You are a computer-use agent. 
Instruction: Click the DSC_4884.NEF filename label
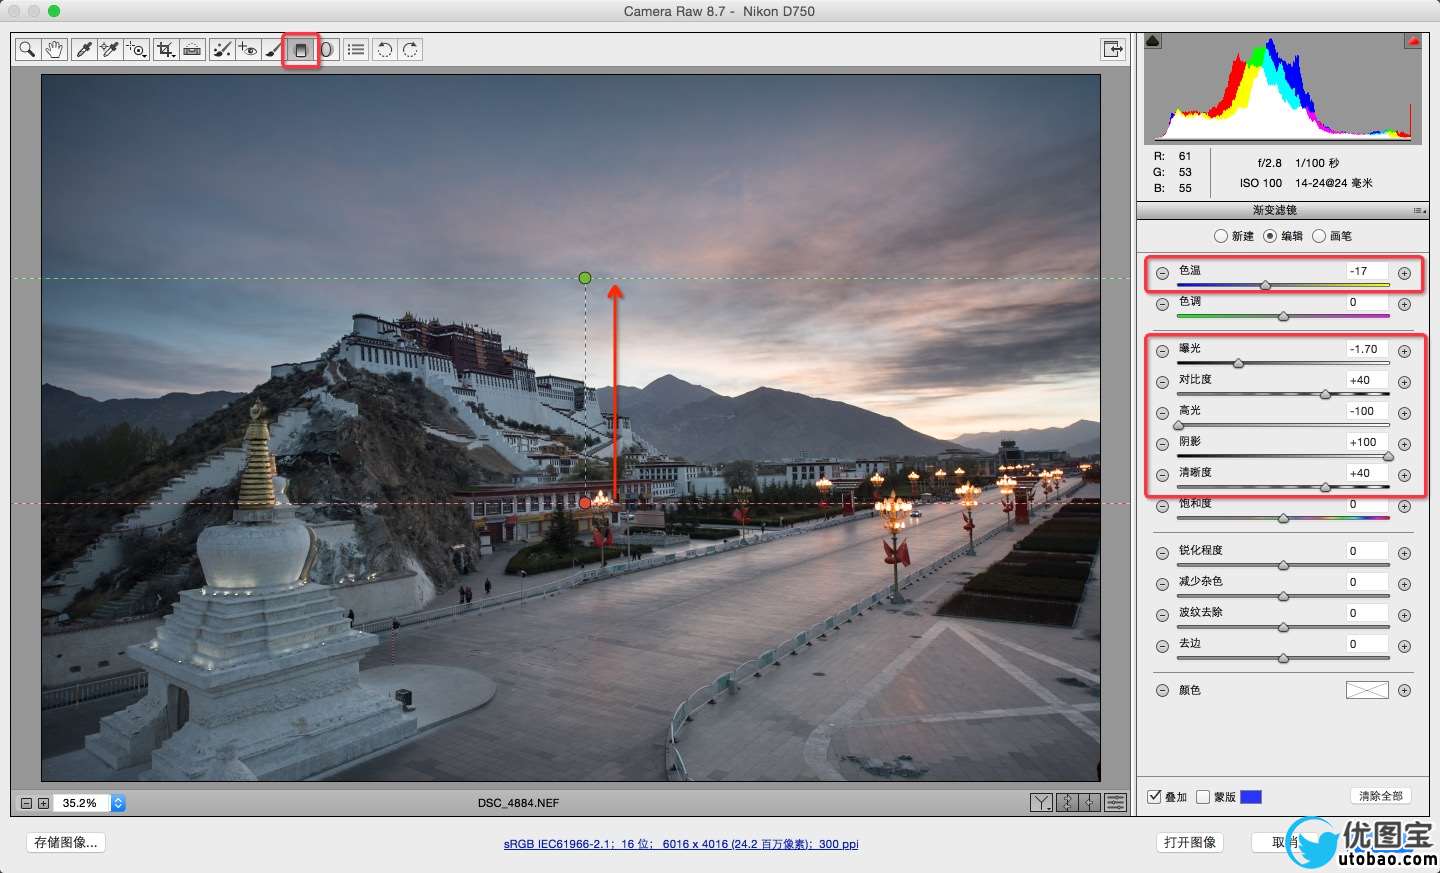(x=518, y=803)
